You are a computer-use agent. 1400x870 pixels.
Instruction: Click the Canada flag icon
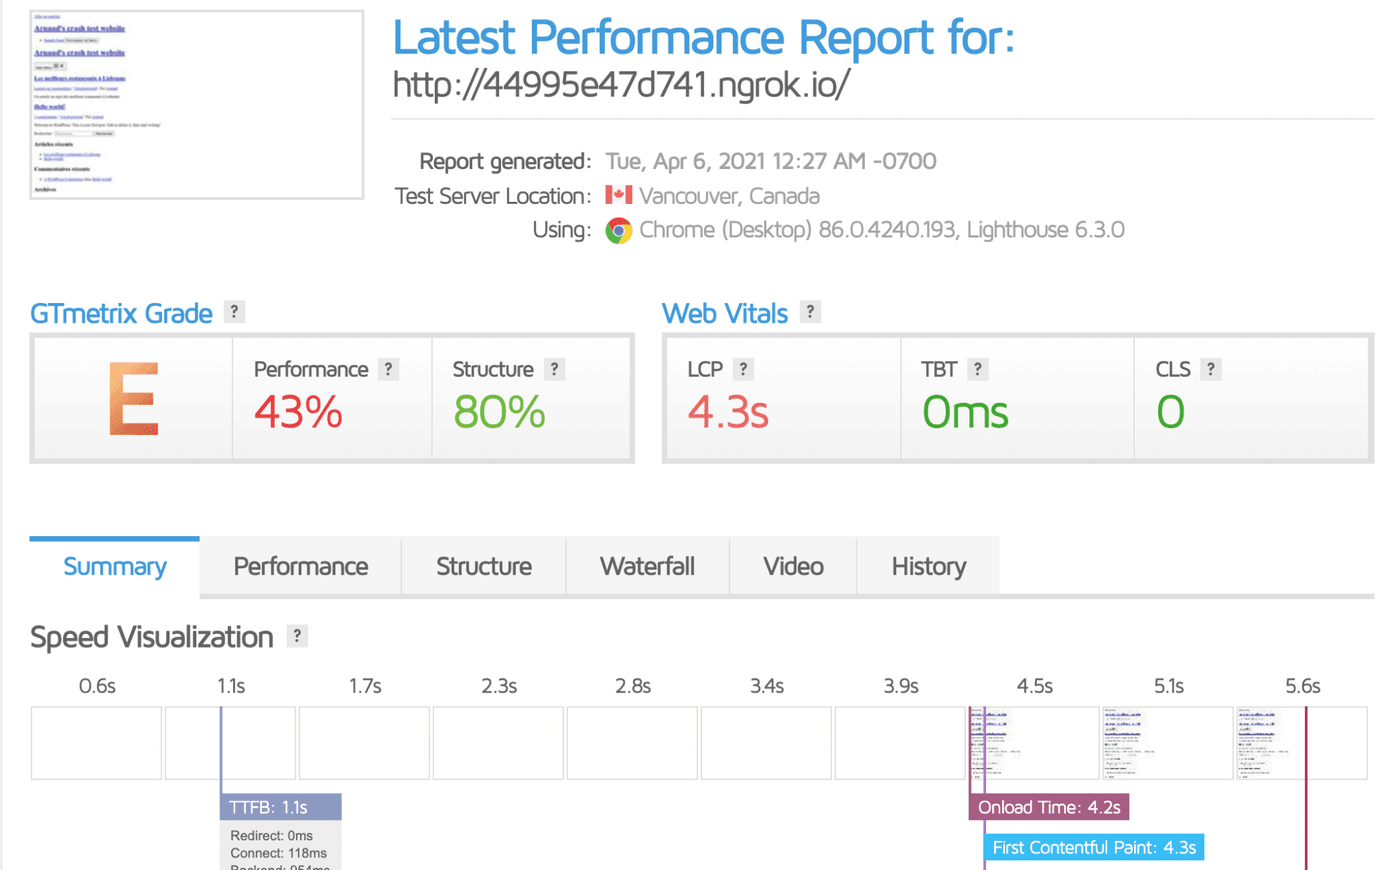pyautogui.click(x=619, y=195)
